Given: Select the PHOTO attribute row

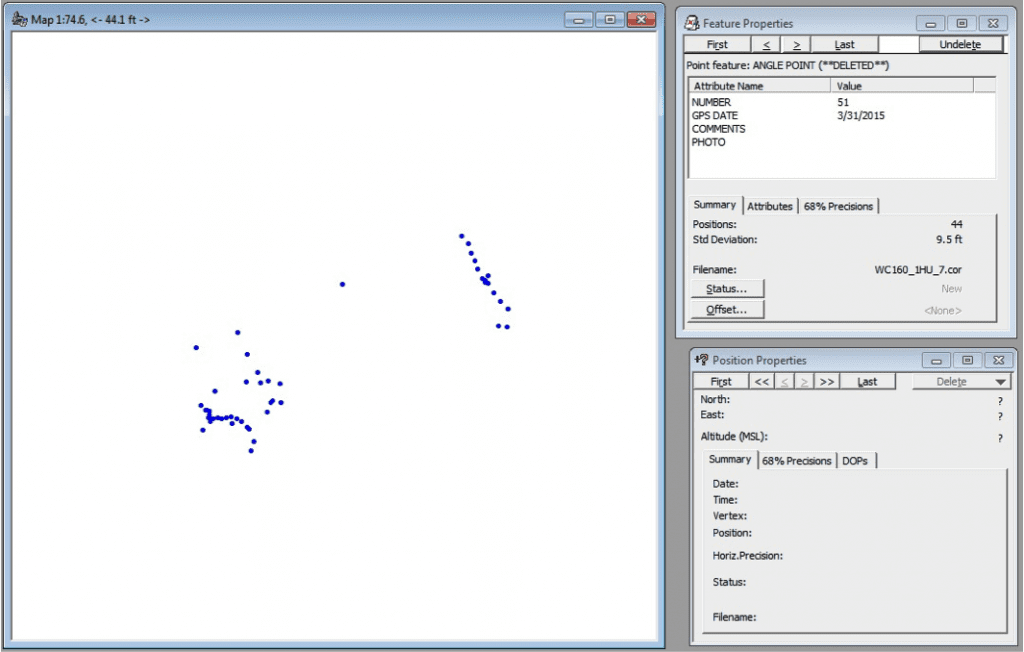Looking at the screenshot, I should point(842,142).
